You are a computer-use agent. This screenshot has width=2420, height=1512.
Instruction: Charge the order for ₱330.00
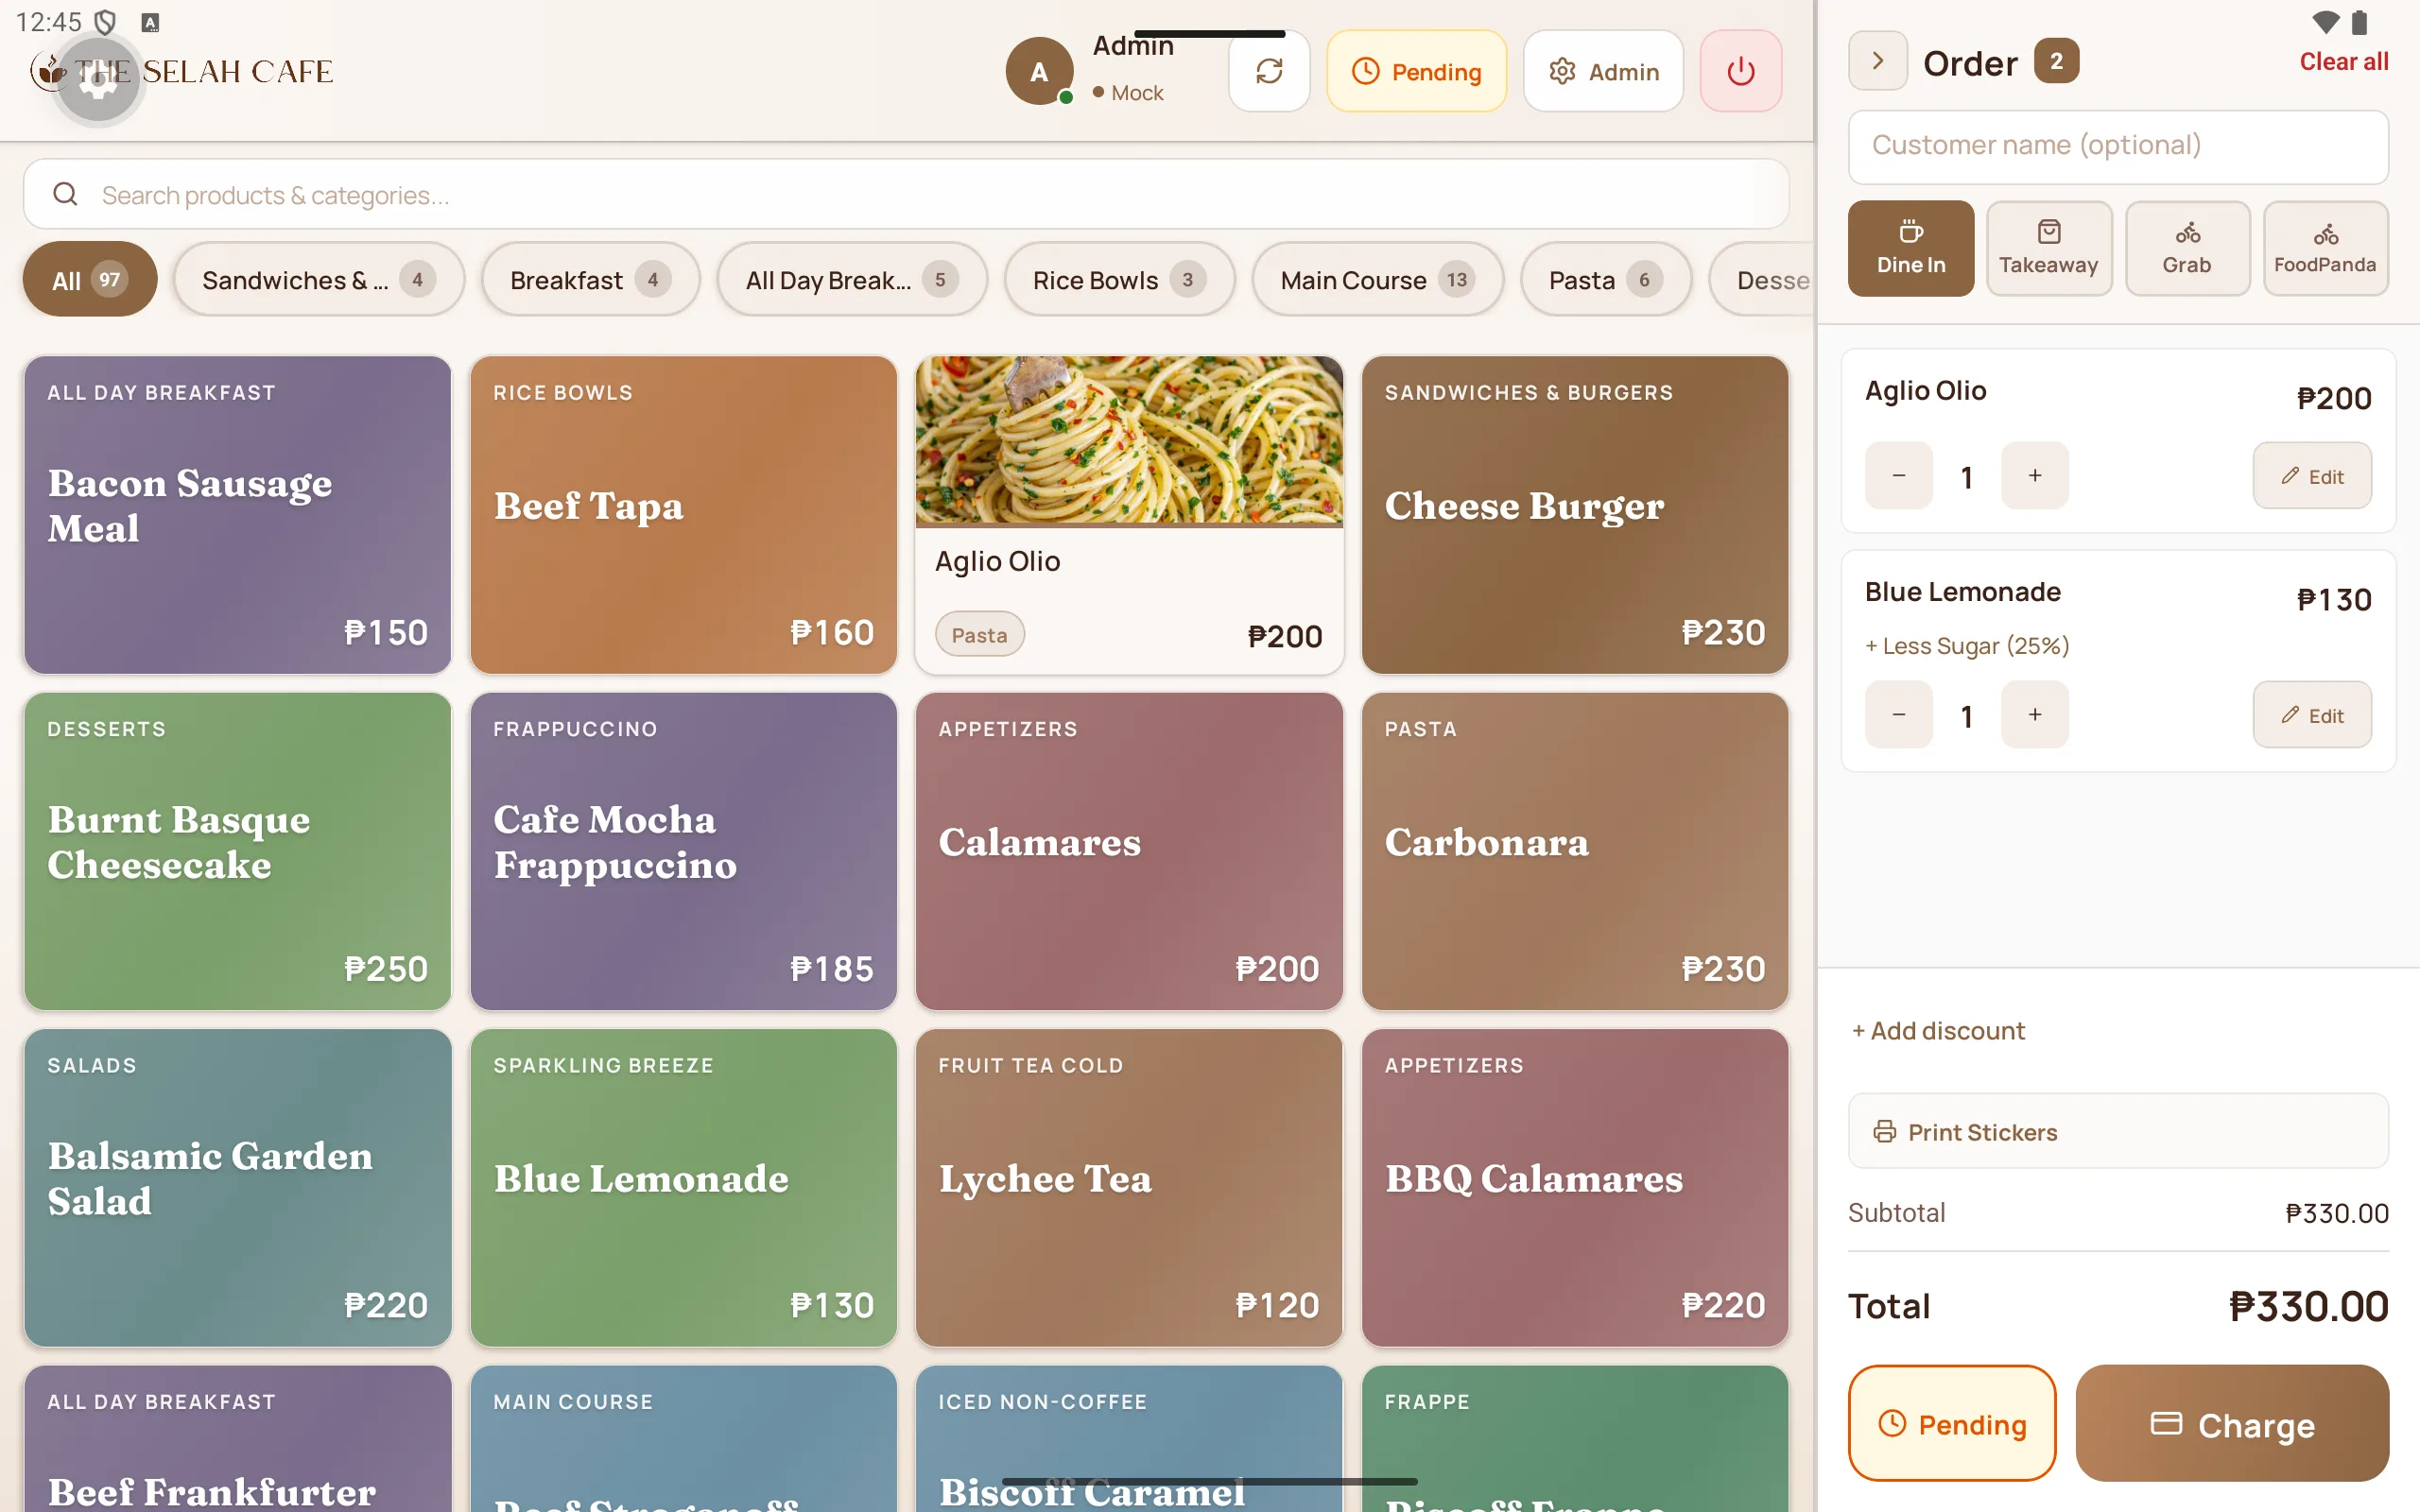click(2231, 1423)
